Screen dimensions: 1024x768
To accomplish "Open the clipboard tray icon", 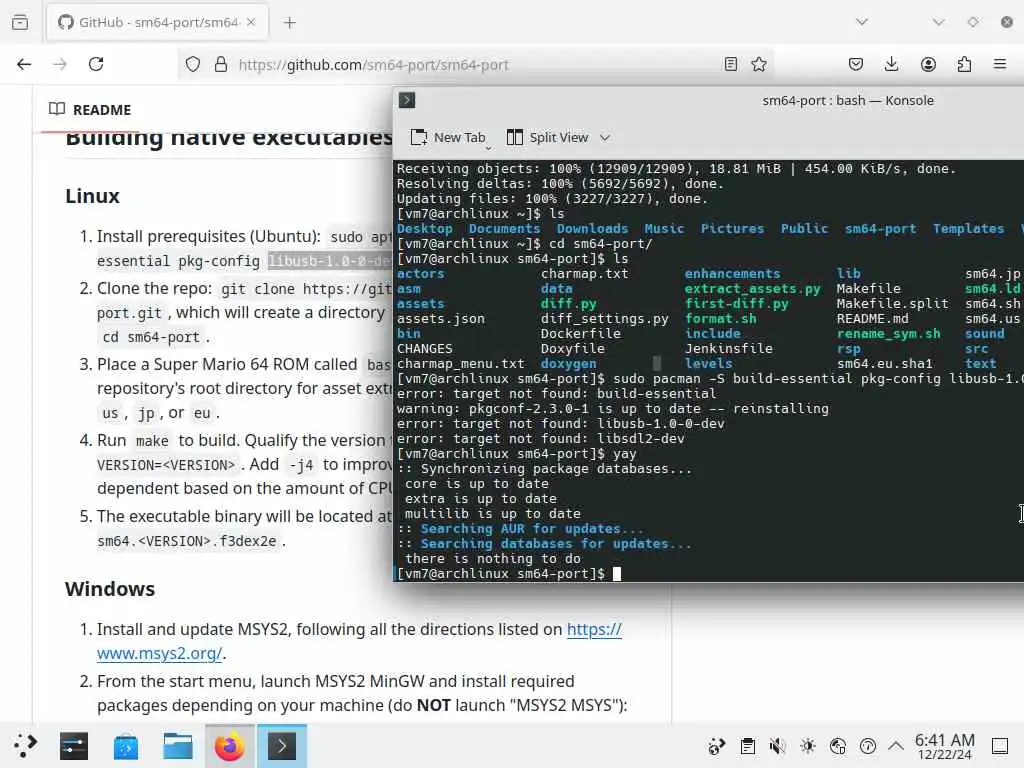I will [x=748, y=746].
